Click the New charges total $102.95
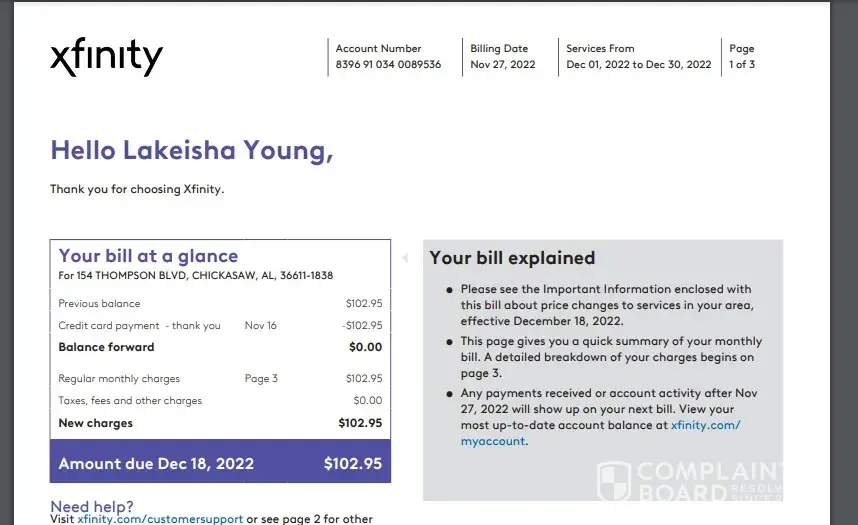Image resolution: width=858 pixels, height=525 pixels. tap(360, 423)
